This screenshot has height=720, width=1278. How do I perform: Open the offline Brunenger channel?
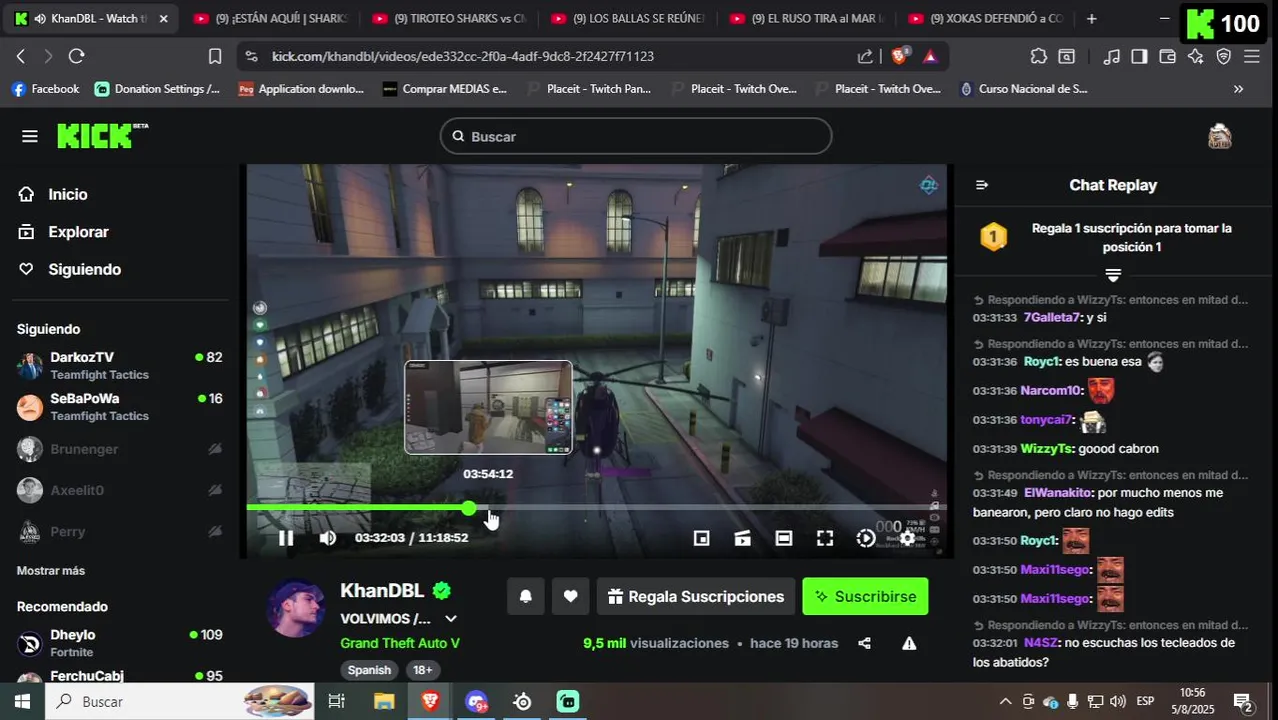(x=120, y=449)
